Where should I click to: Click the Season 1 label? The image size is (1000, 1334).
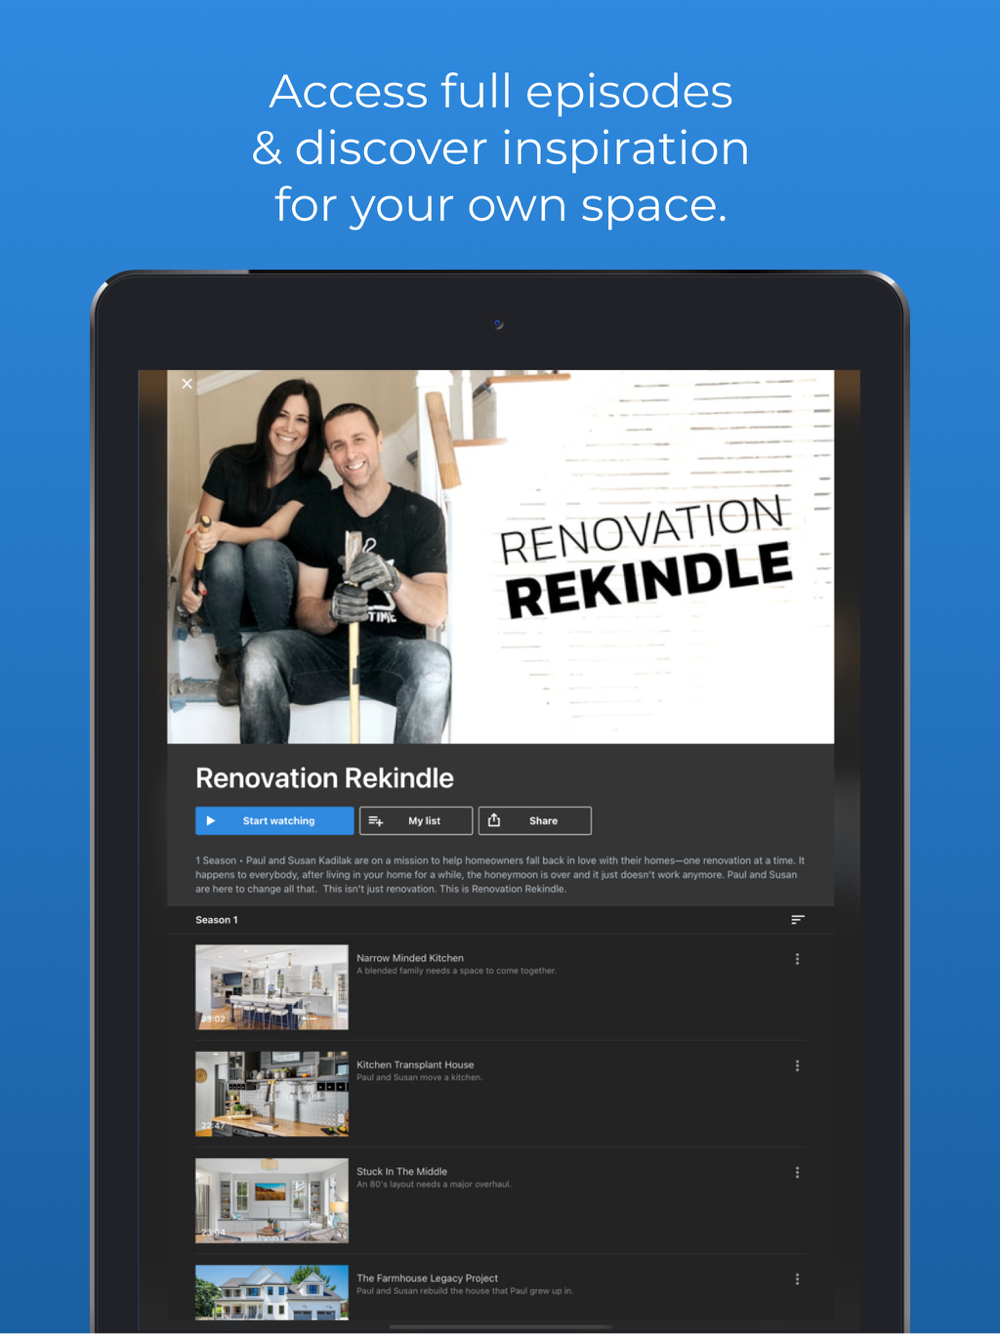click(217, 920)
